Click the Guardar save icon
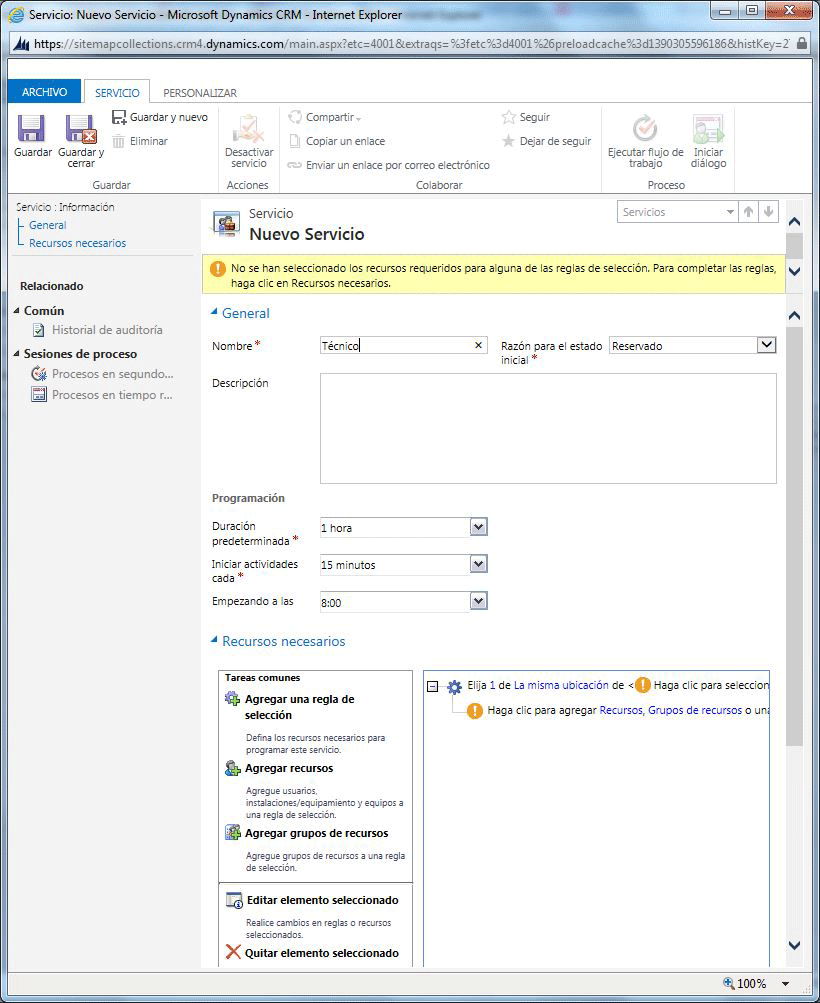Image resolution: width=820 pixels, height=1003 pixels. pos(31,129)
